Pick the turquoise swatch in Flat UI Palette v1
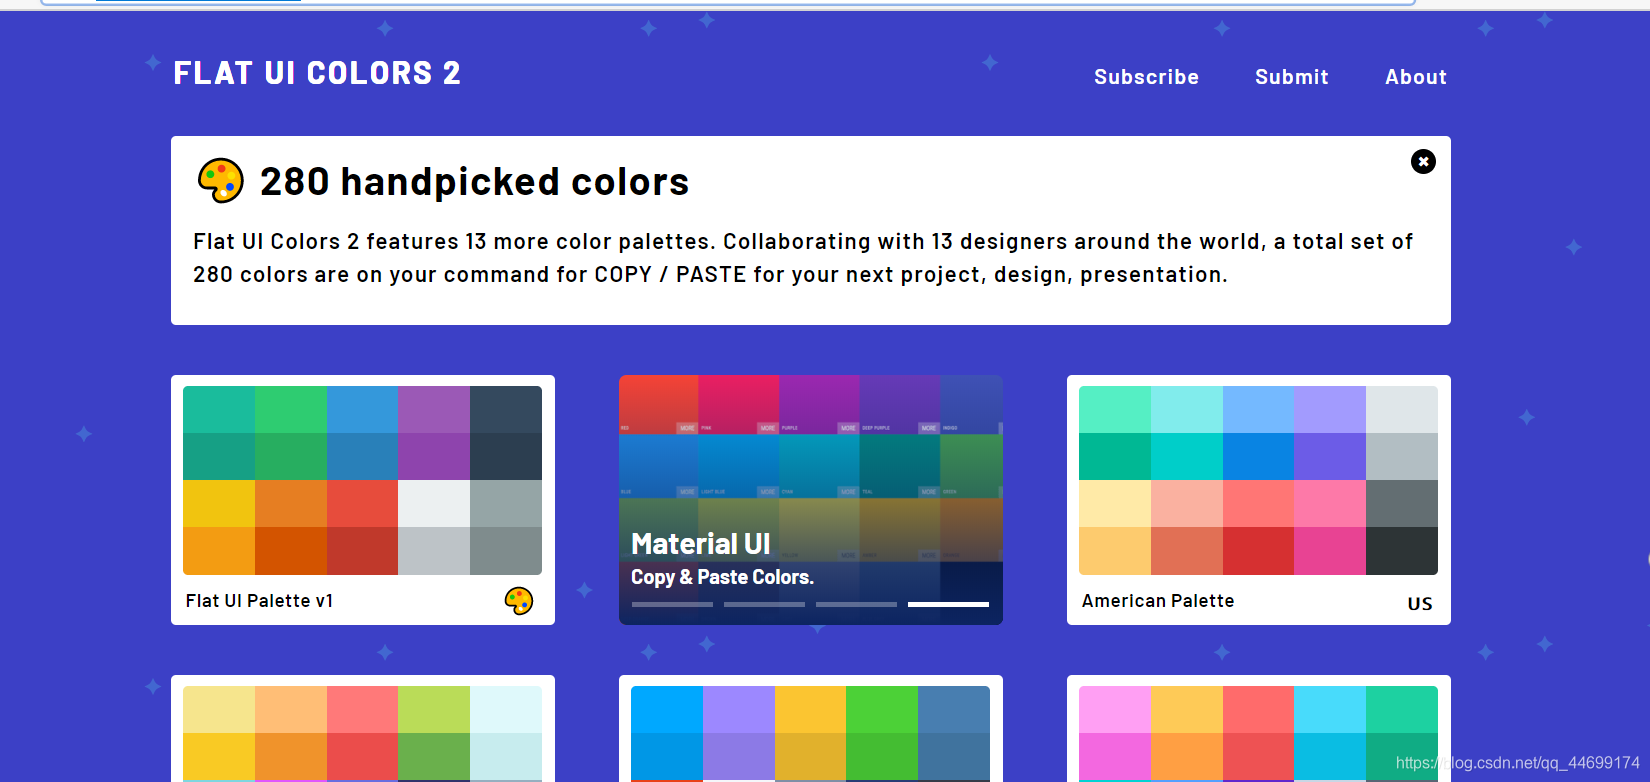The height and width of the screenshot is (782, 1650). (x=219, y=409)
